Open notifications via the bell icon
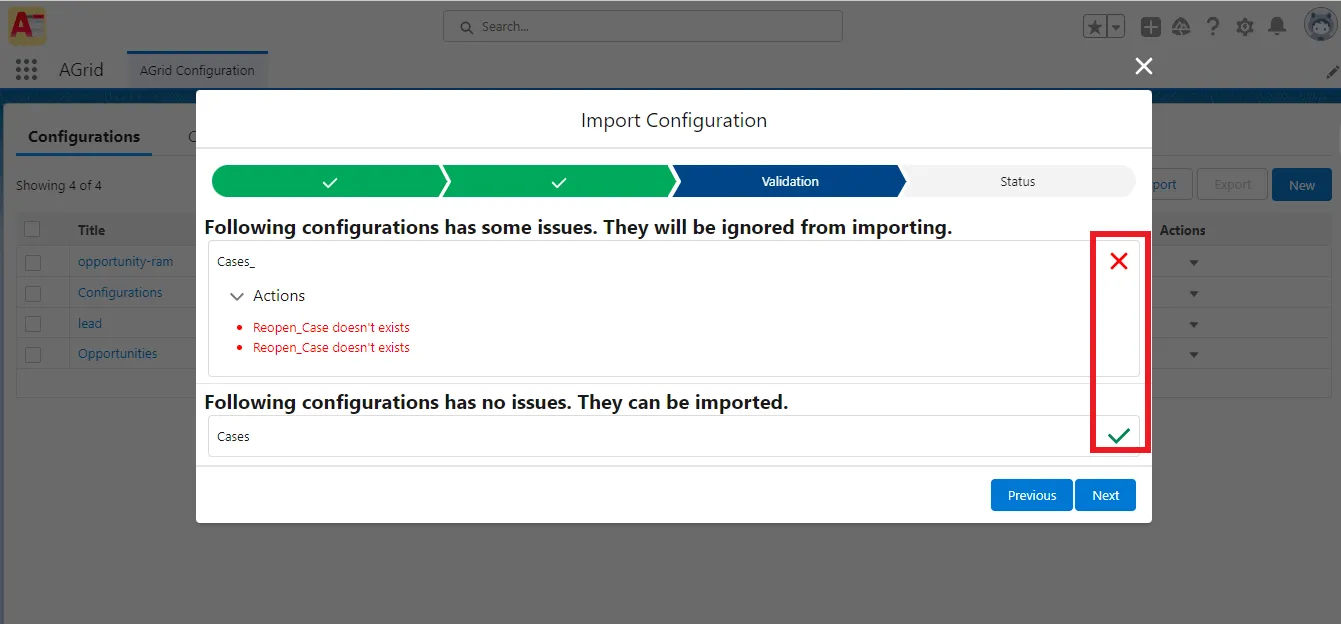Viewport: 1341px width, 624px height. click(x=1276, y=26)
